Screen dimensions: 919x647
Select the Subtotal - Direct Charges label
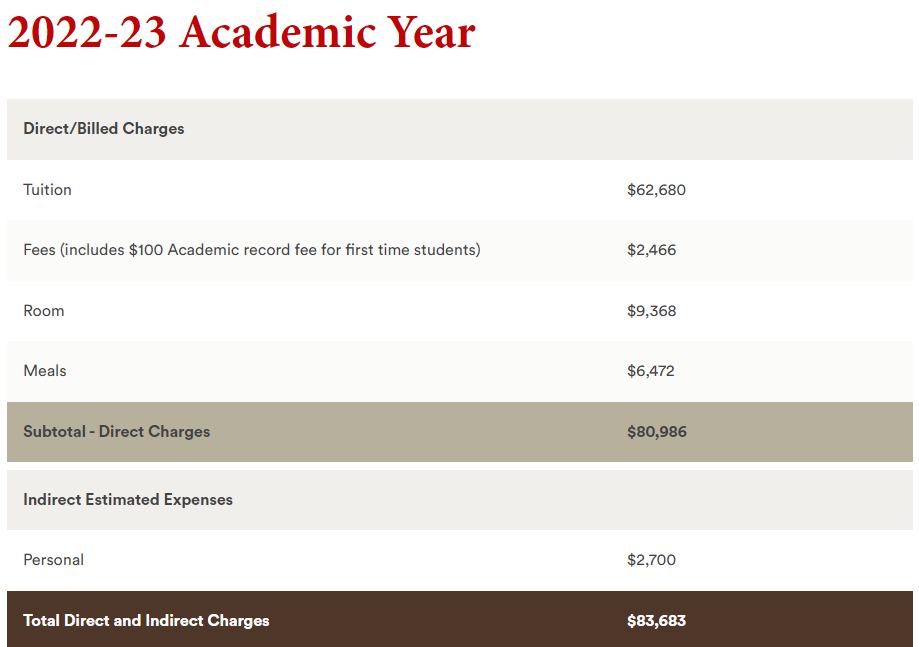[117, 432]
